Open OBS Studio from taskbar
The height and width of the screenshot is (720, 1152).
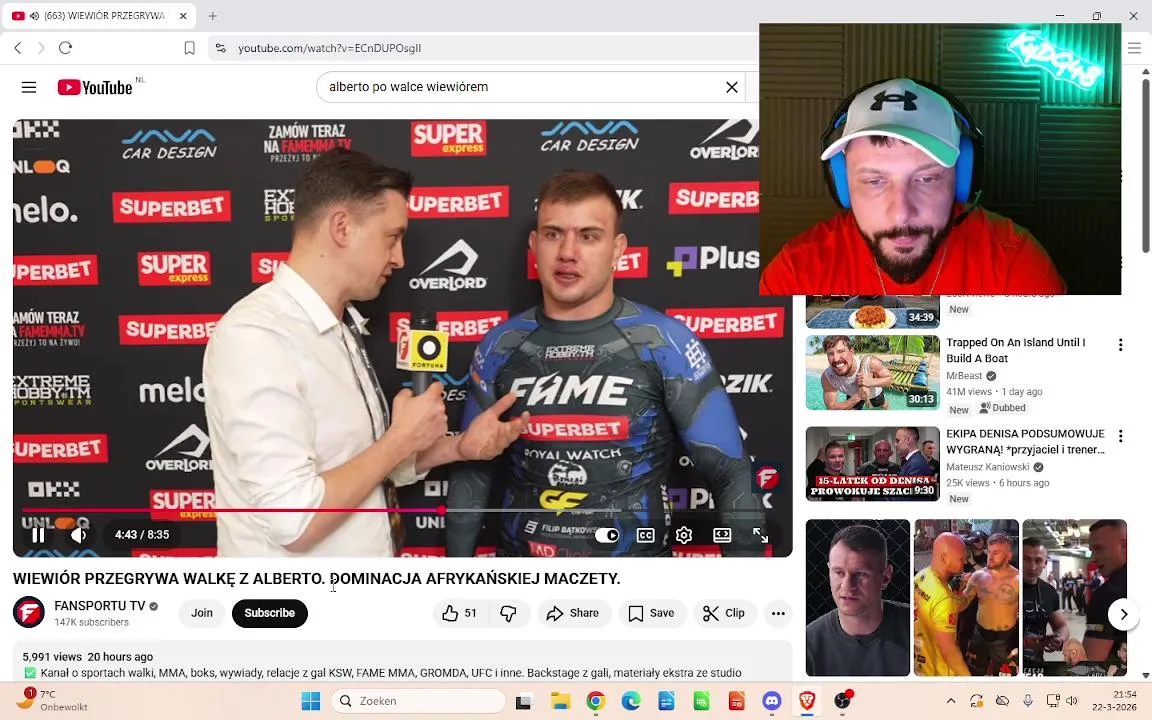(843, 701)
